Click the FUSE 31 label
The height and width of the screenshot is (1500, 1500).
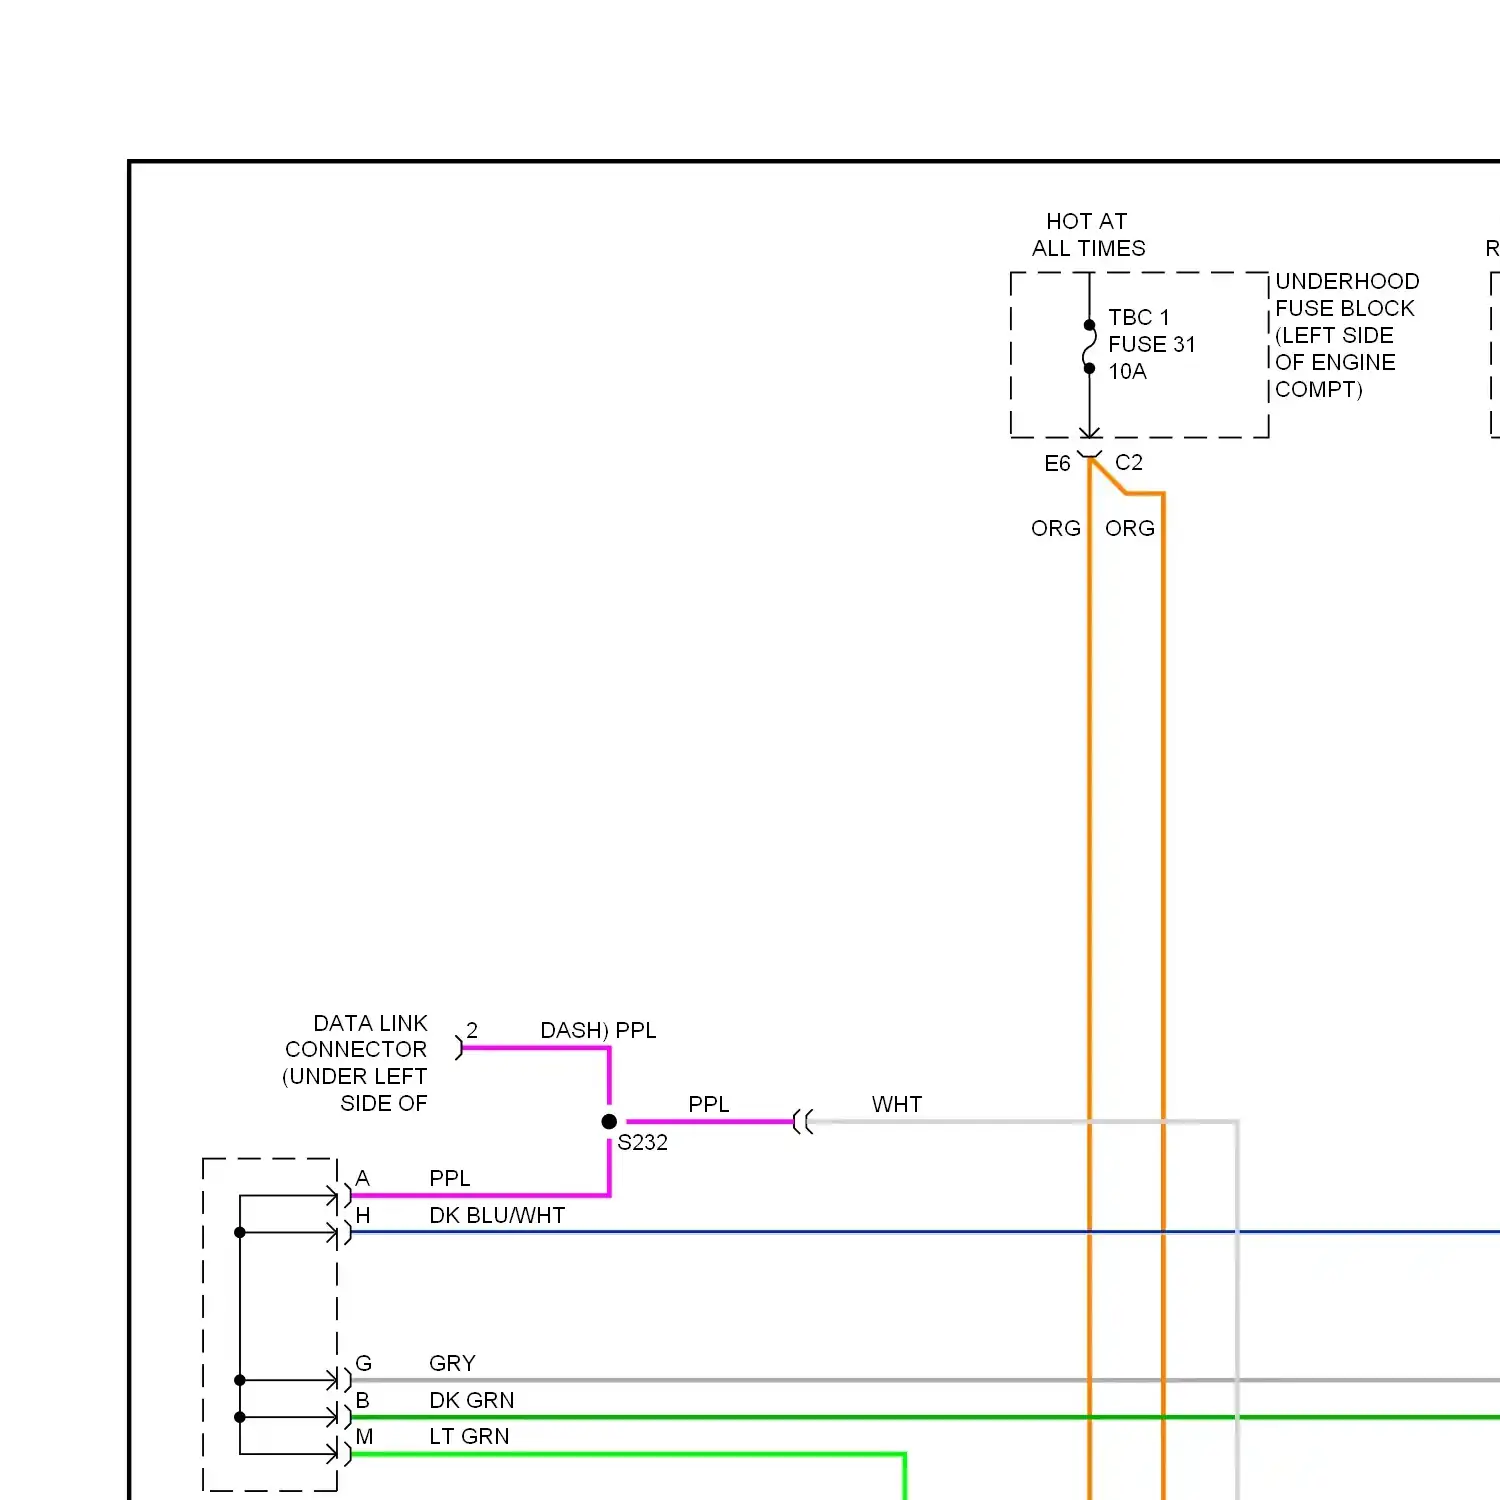[x=1151, y=345]
